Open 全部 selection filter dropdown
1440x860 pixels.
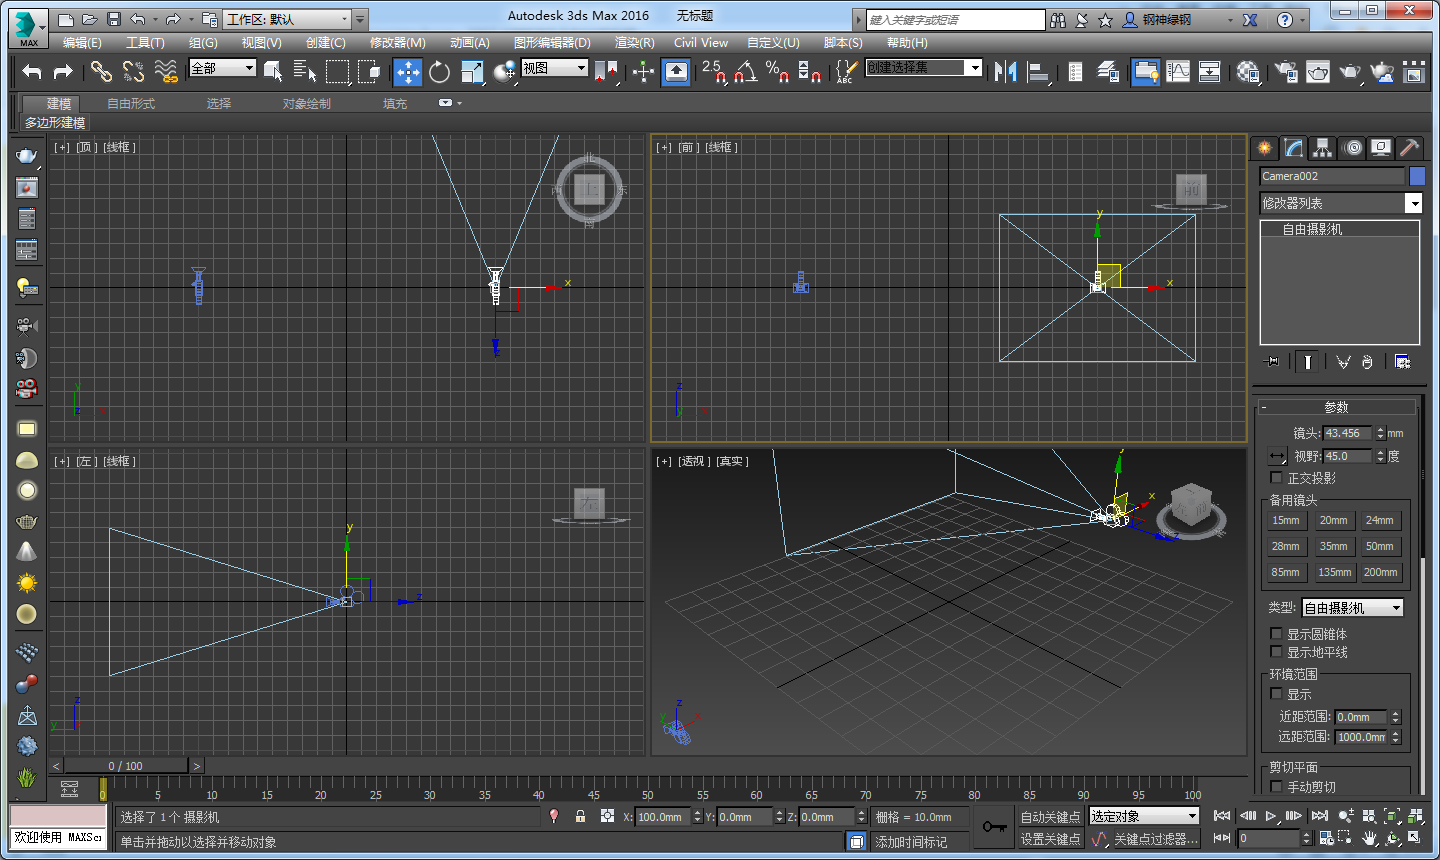pos(222,68)
